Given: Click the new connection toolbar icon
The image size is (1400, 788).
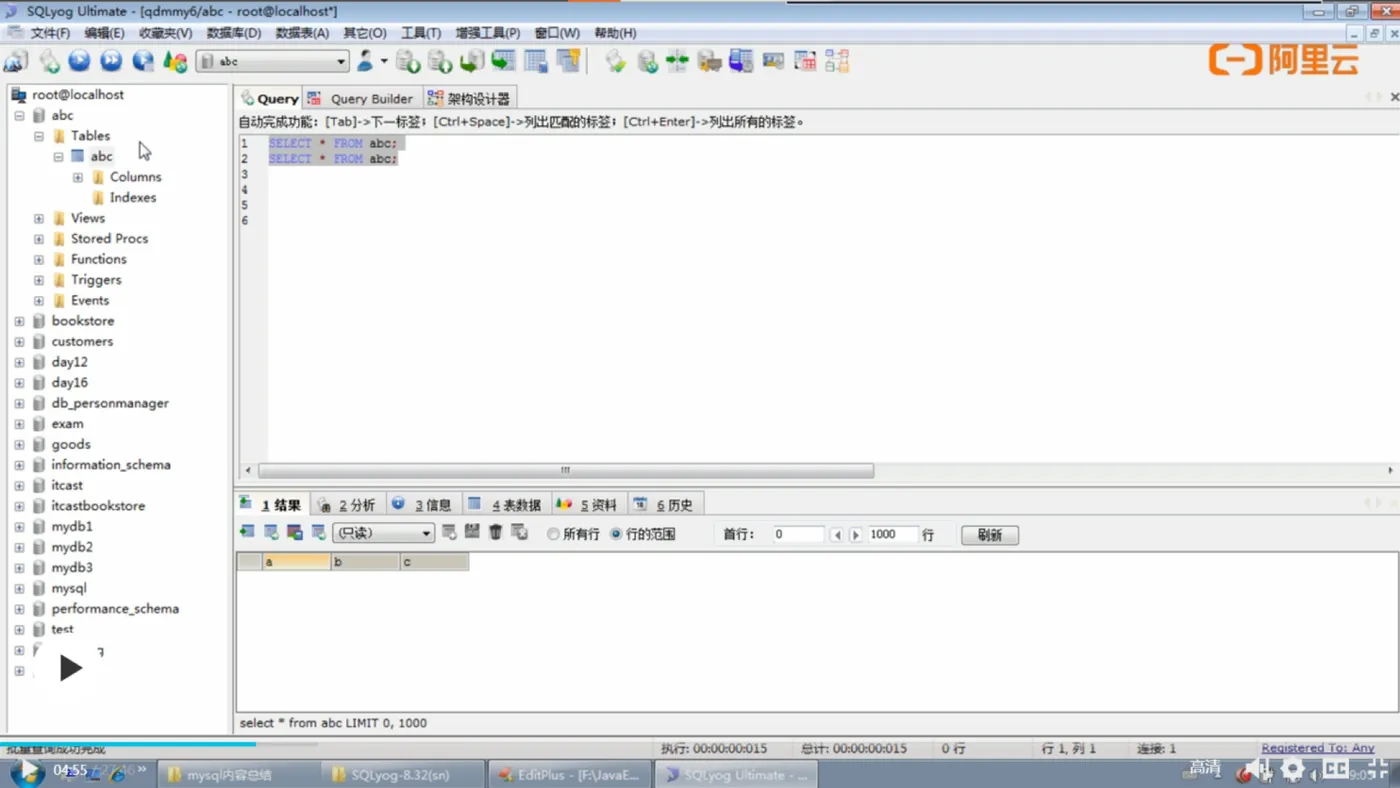Looking at the screenshot, I should click(x=16, y=62).
